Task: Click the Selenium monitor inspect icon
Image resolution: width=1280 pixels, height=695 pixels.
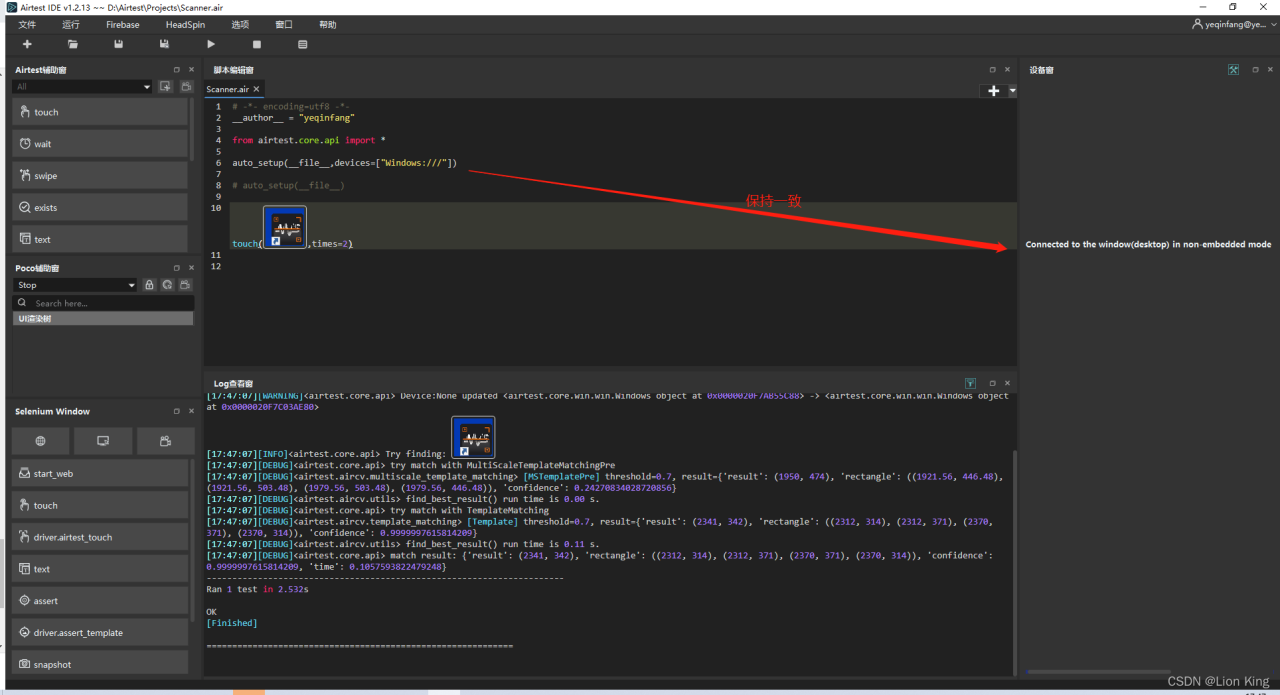Action: [103, 440]
